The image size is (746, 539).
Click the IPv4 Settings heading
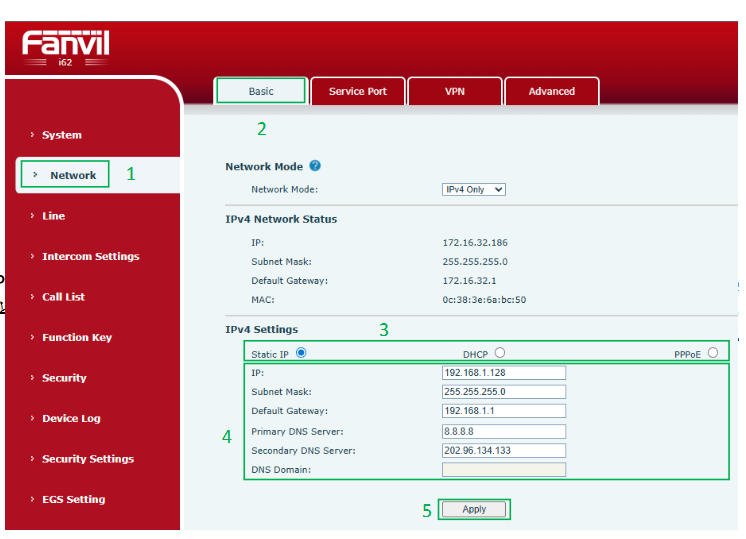pyautogui.click(x=262, y=329)
